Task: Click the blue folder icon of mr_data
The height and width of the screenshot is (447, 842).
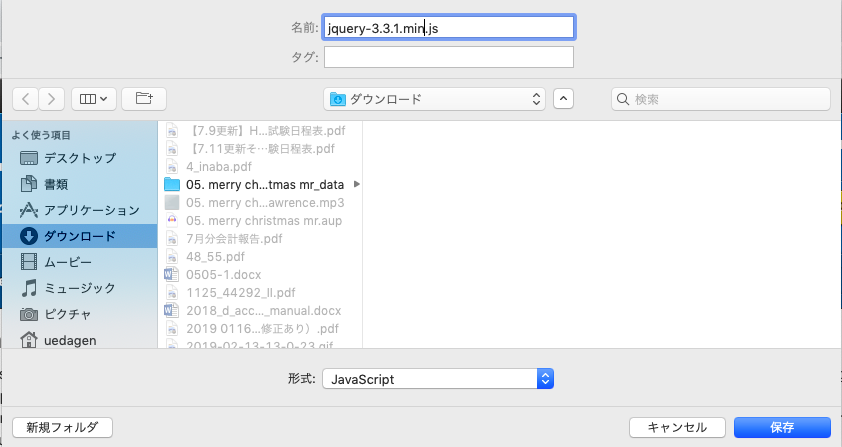Action: pyautogui.click(x=172, y=184)
